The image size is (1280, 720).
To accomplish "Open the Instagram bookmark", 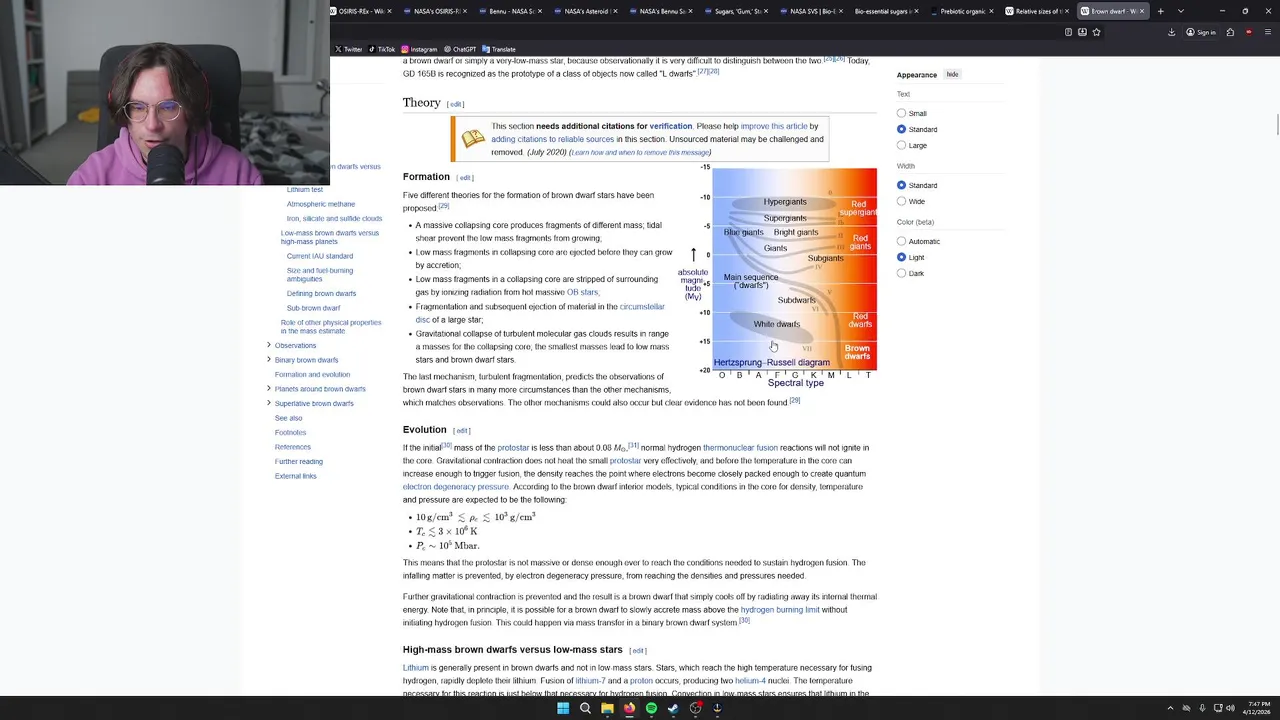I will pos(419,49).
